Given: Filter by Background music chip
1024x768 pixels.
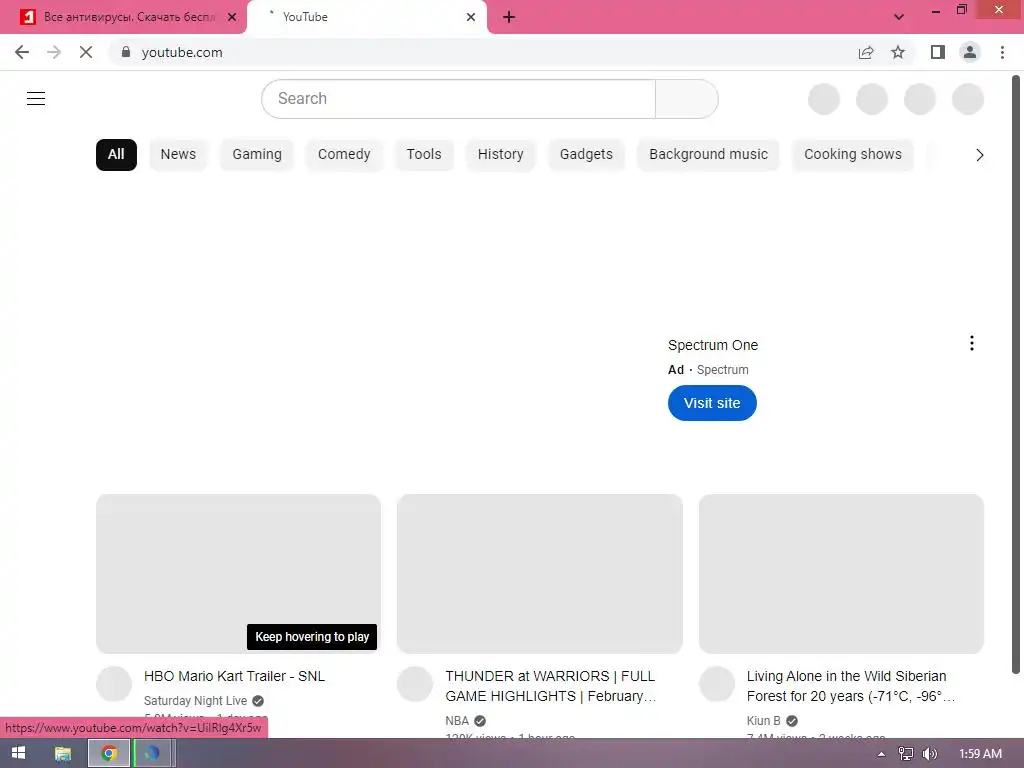Looking at the screenshot, I should (709, 155).
